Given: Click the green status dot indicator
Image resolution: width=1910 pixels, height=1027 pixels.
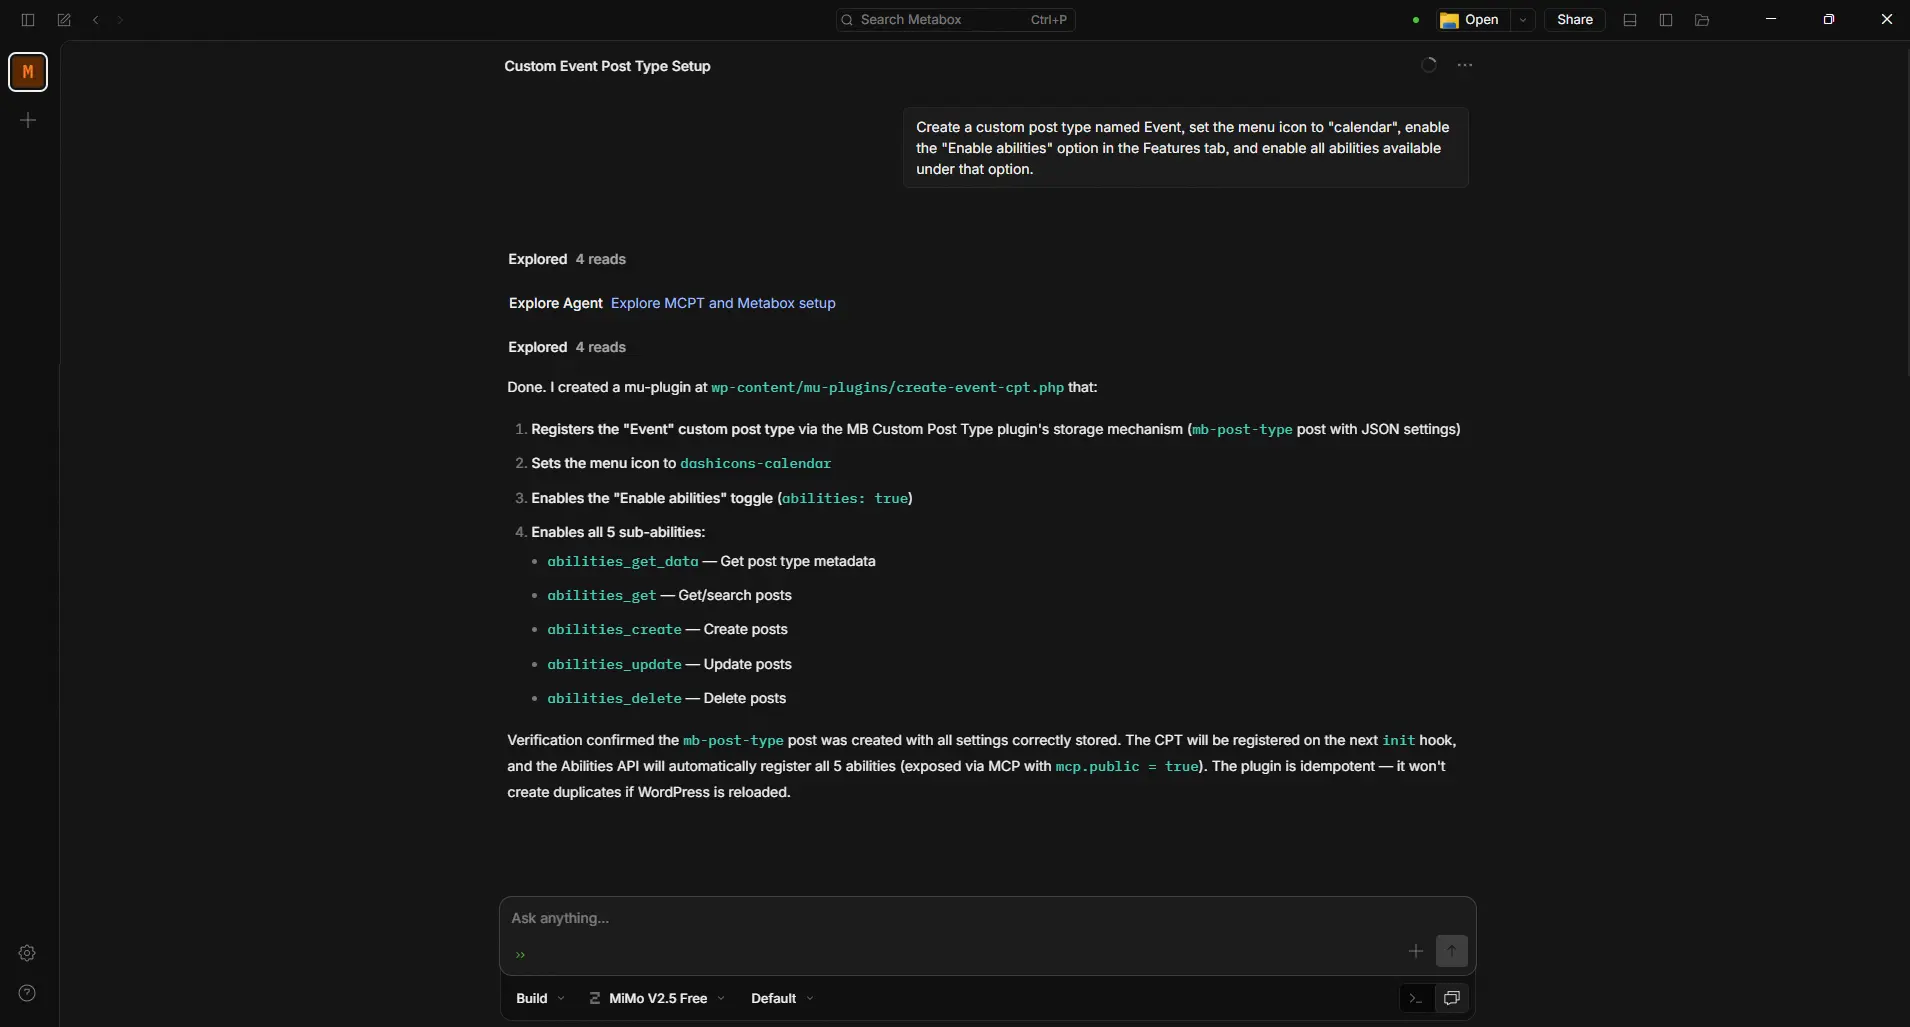Looking at the screenshot, I should point(1416,20).
